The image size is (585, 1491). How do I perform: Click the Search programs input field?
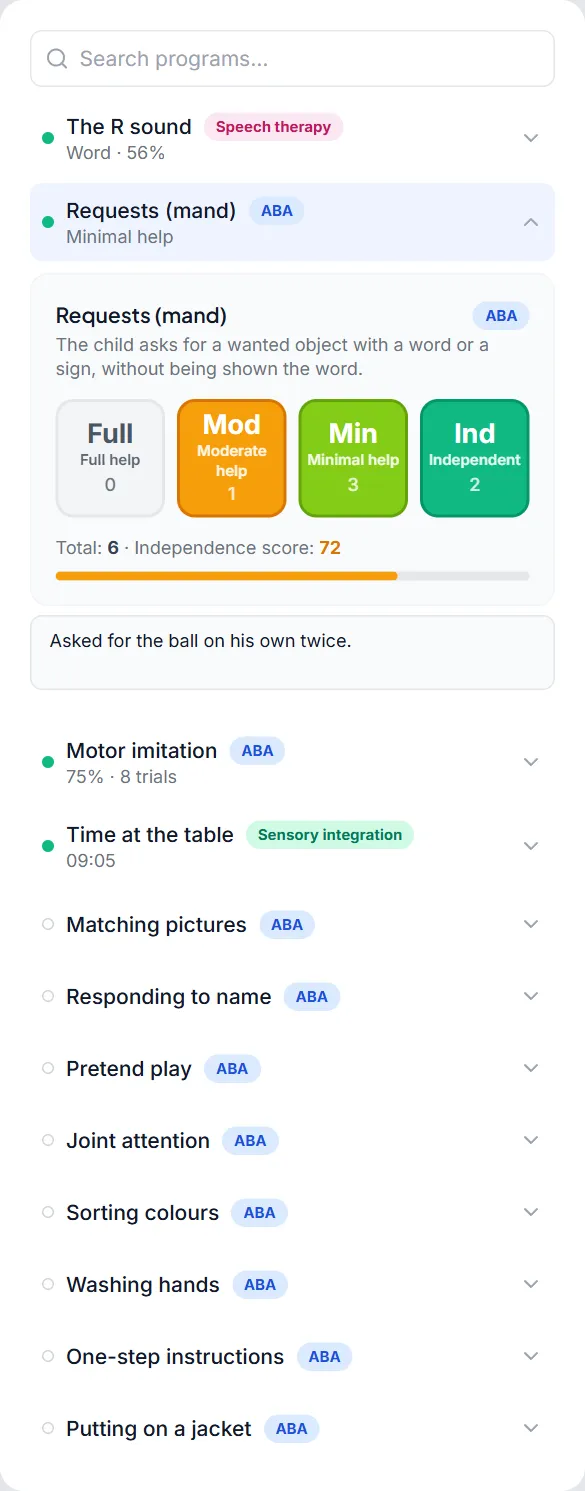[x=292, y=59]
